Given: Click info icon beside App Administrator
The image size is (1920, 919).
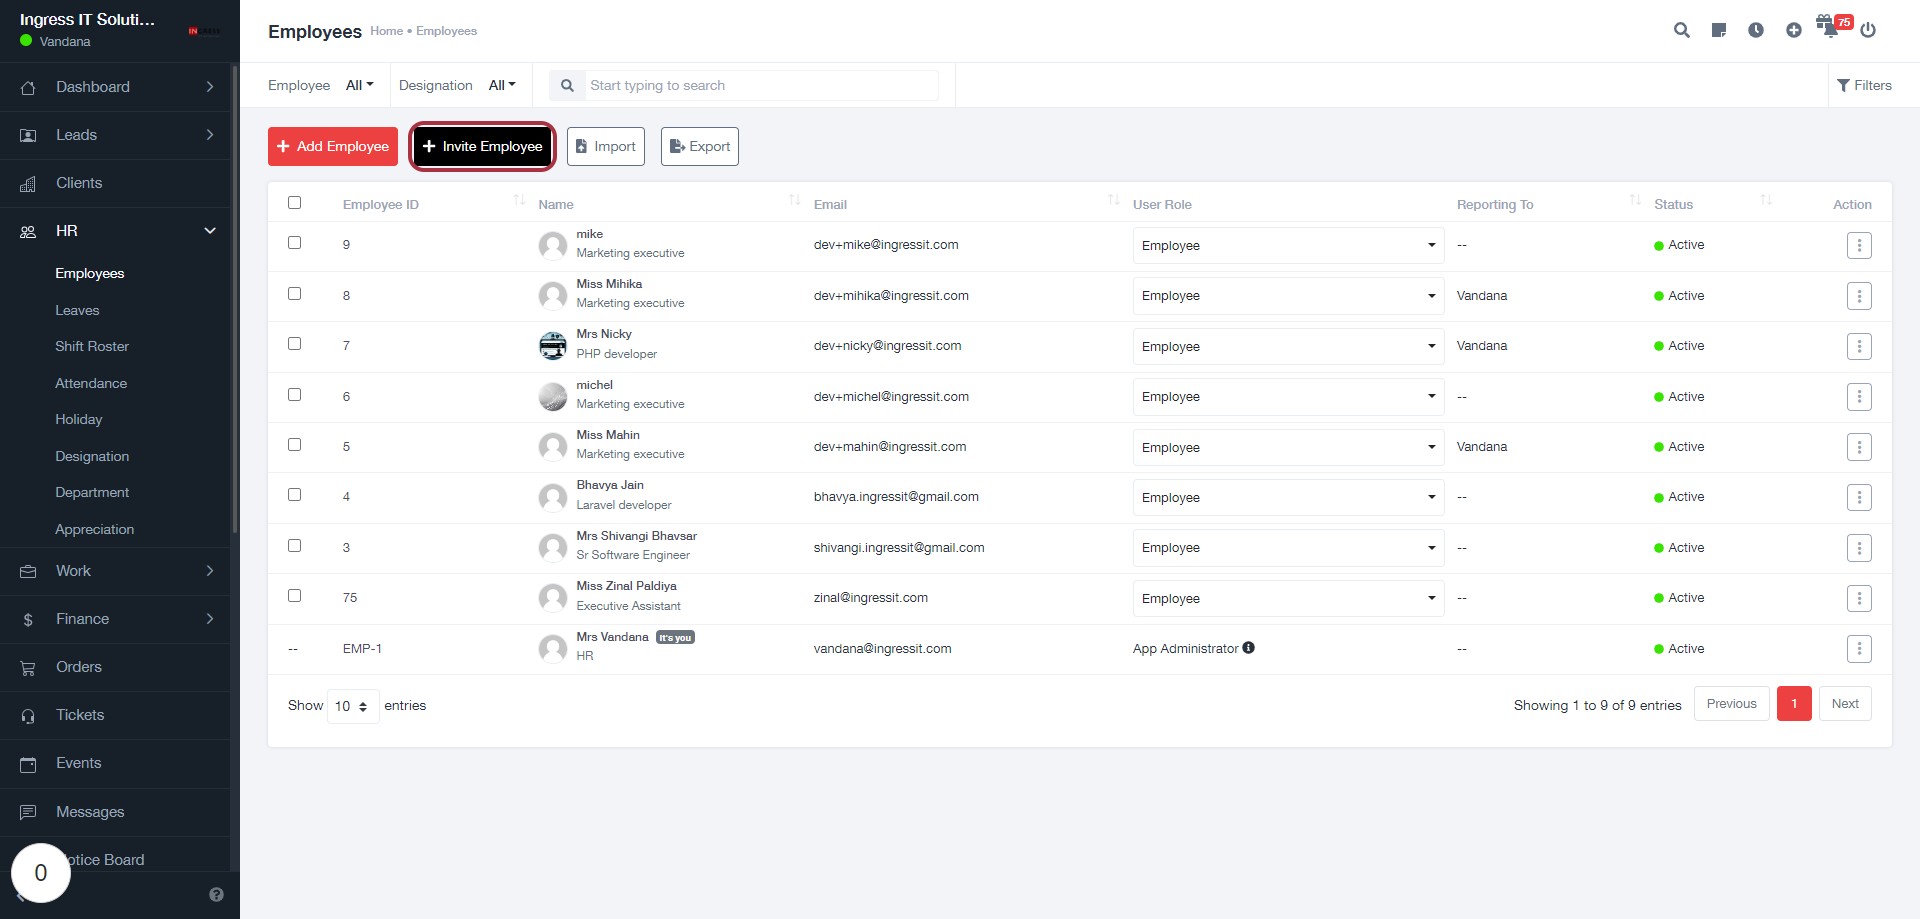Looking at the screenshot, I should 1248,648.
